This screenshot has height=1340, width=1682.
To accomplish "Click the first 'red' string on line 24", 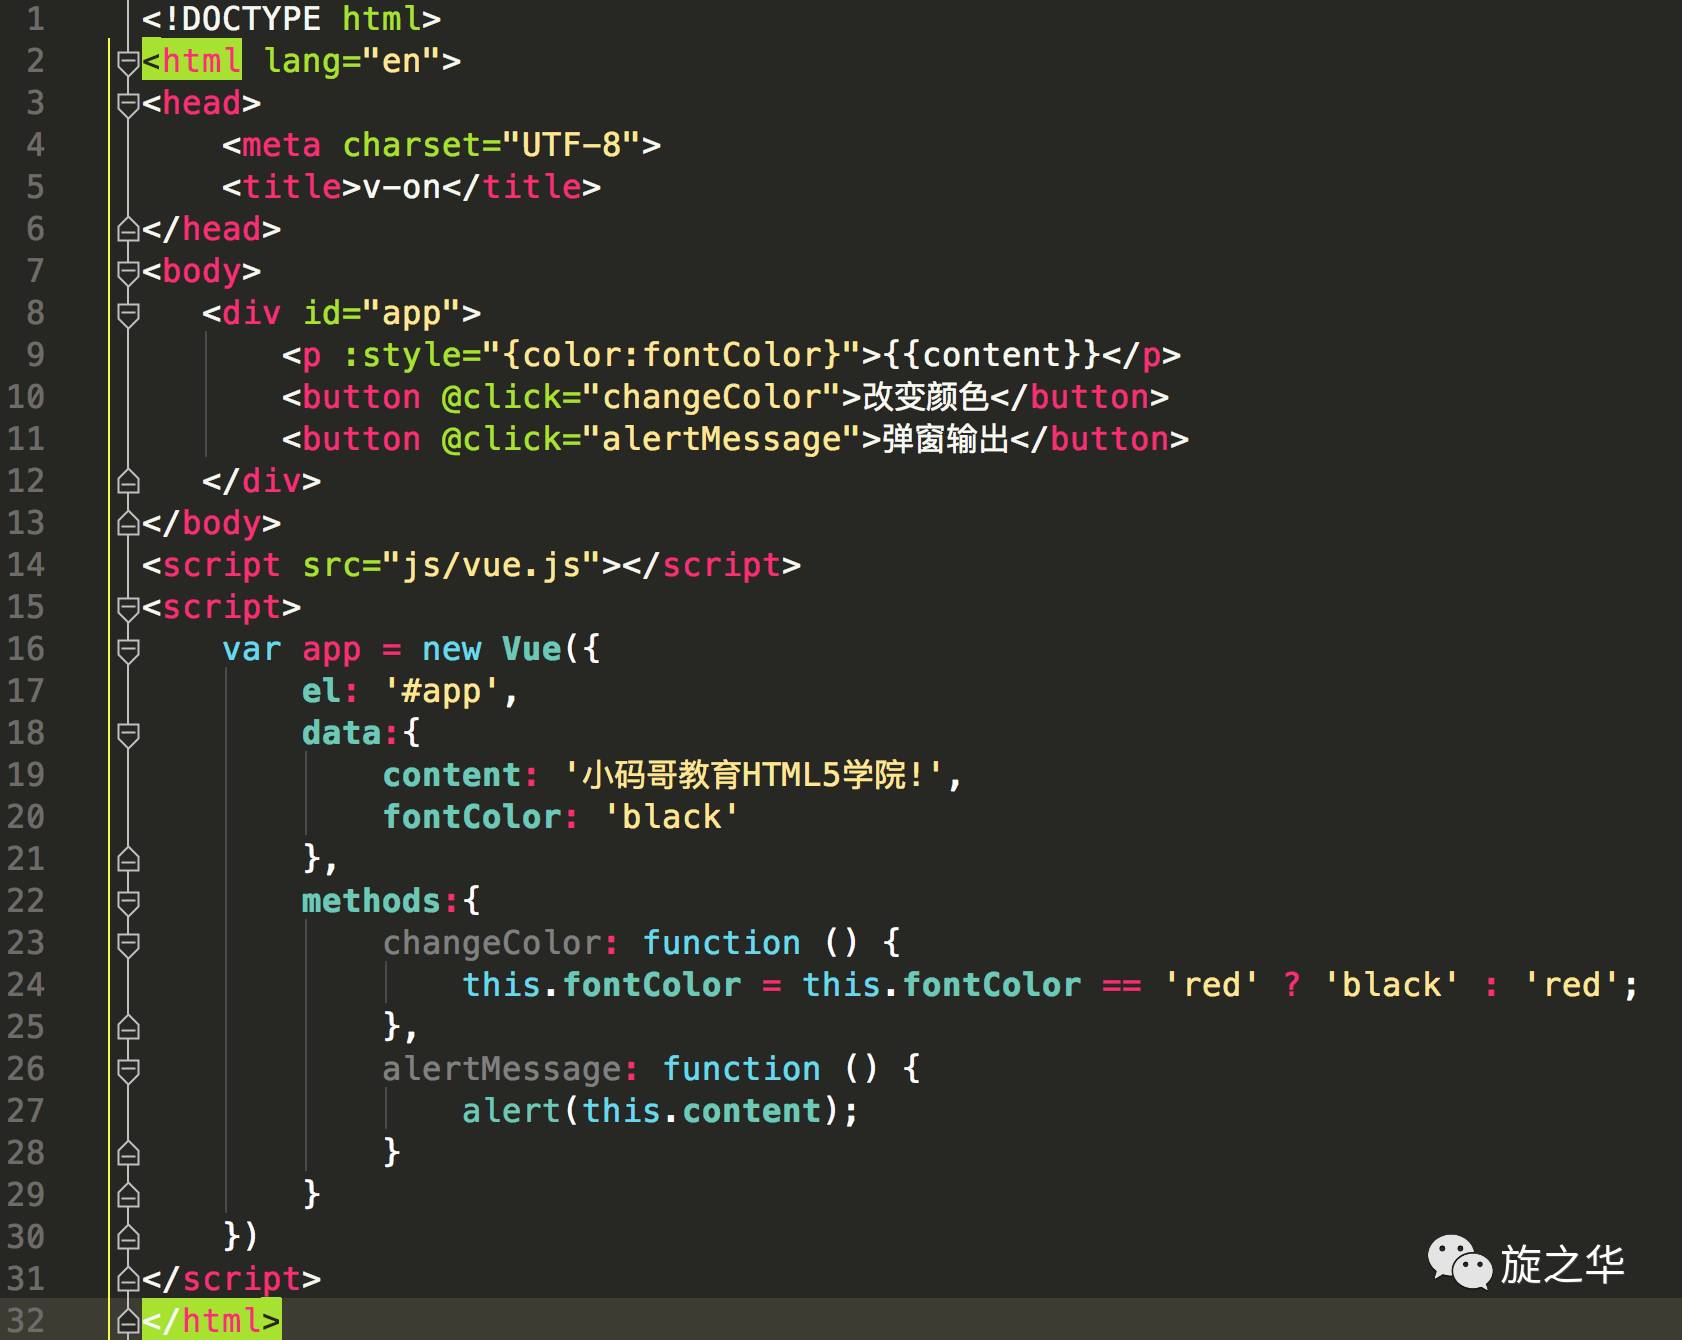I will click(x=1211, y=985).
